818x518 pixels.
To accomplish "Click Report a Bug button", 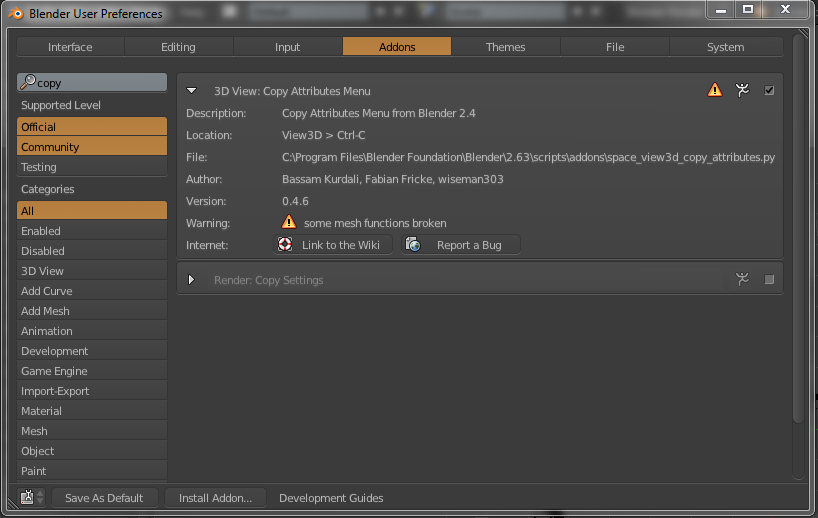I will (x=461, y=245).
